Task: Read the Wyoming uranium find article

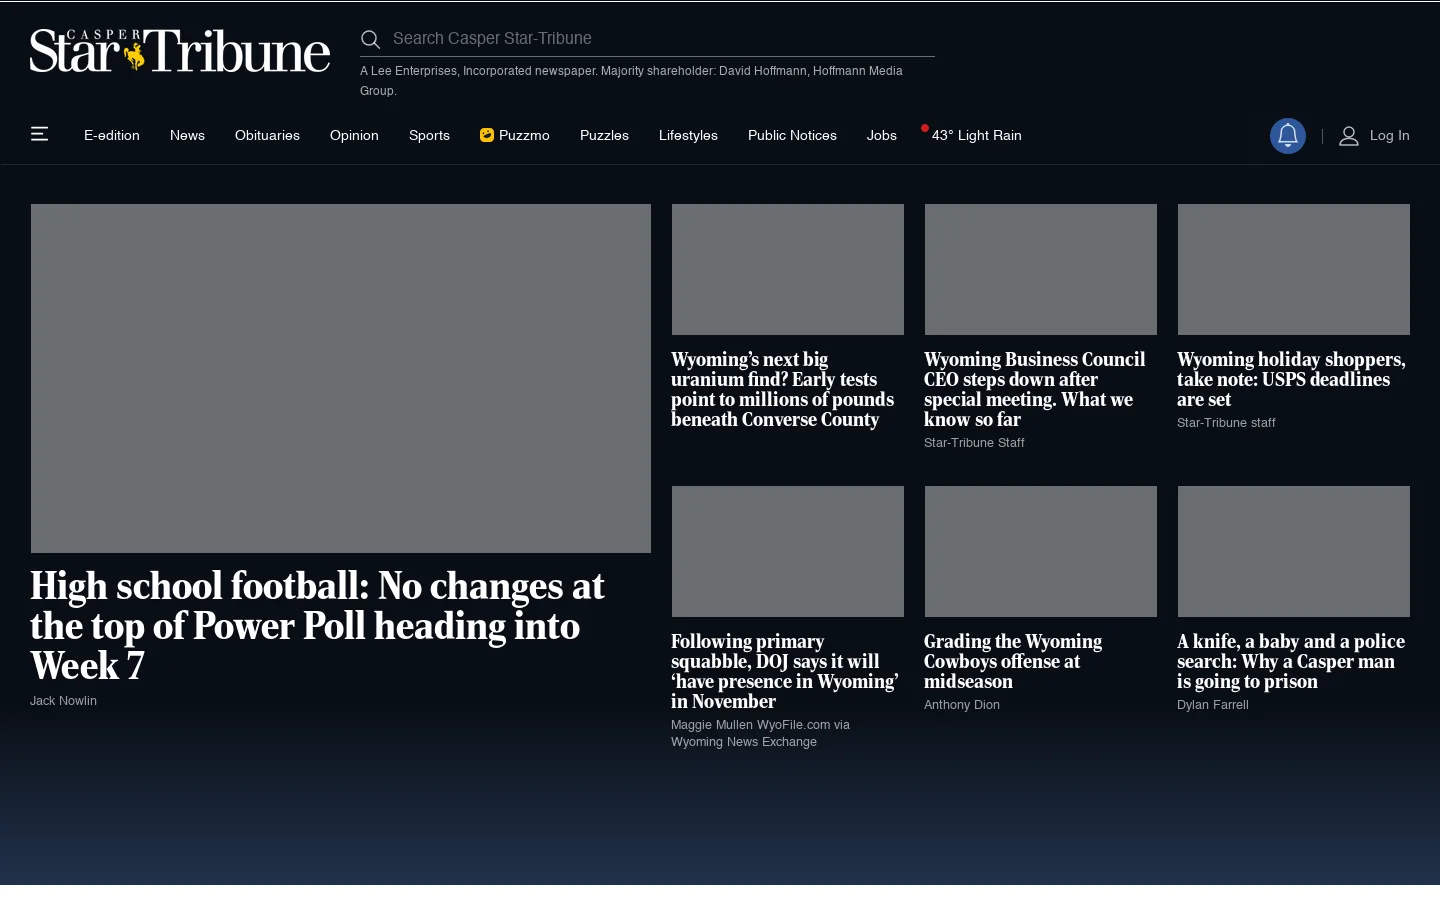Action: pyautogui.click(x=782, y=389)
